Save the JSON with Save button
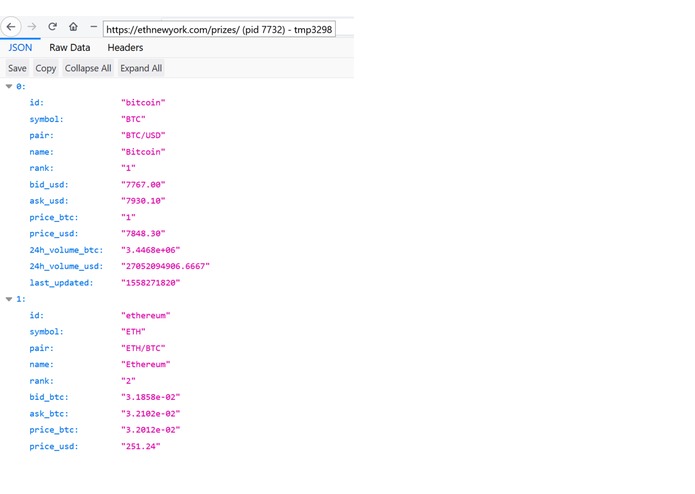Viewport: 695px width, 494px height. click(17, 68)
